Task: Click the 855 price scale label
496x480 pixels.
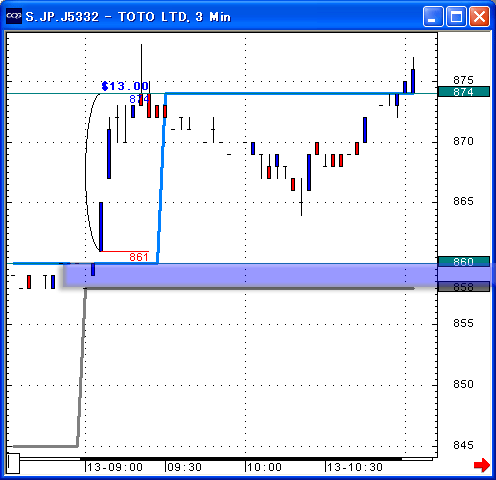Action: point(463,323)
